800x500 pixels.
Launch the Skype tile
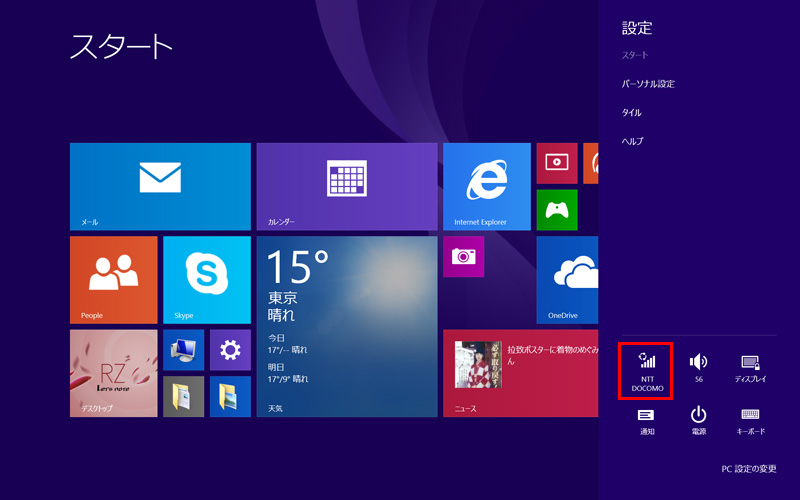point(207,280)
